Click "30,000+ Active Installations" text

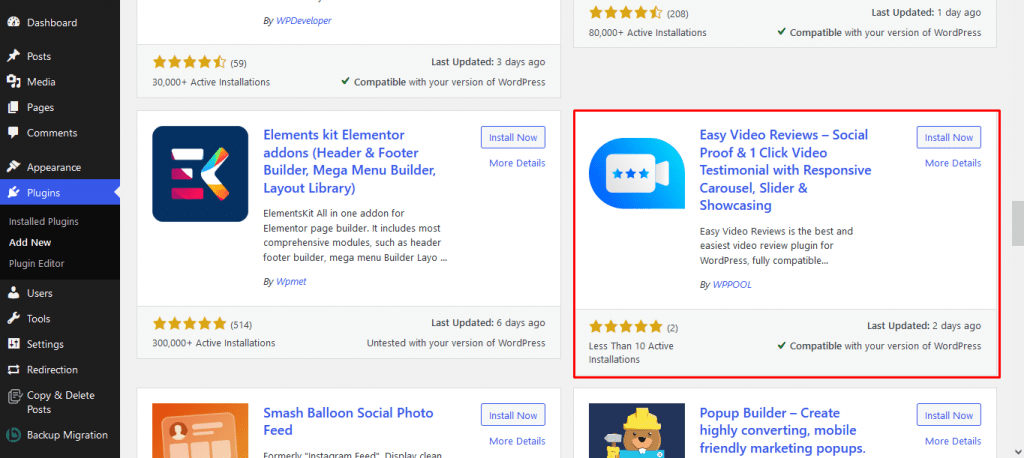click(x=212, y=82)
